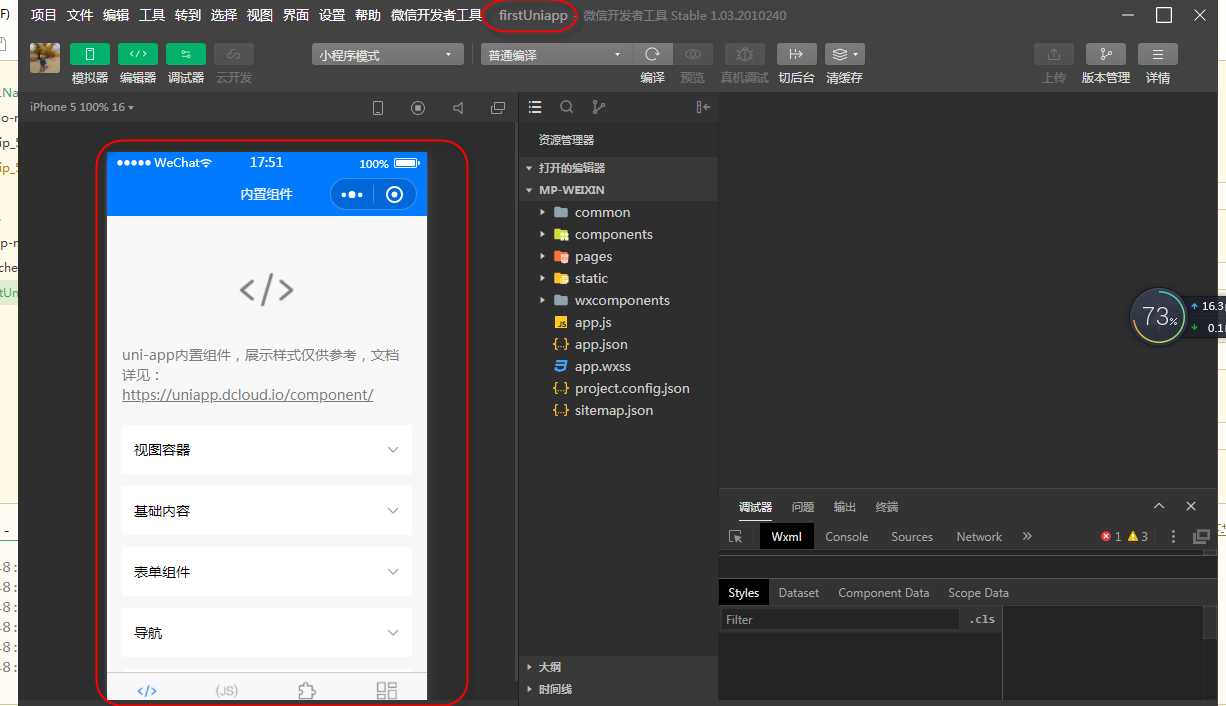The image size is (1226, 706).
Task: Toggle the 调试器 debugger panel button
Action: pyautogui.click(x=186, y=55)
